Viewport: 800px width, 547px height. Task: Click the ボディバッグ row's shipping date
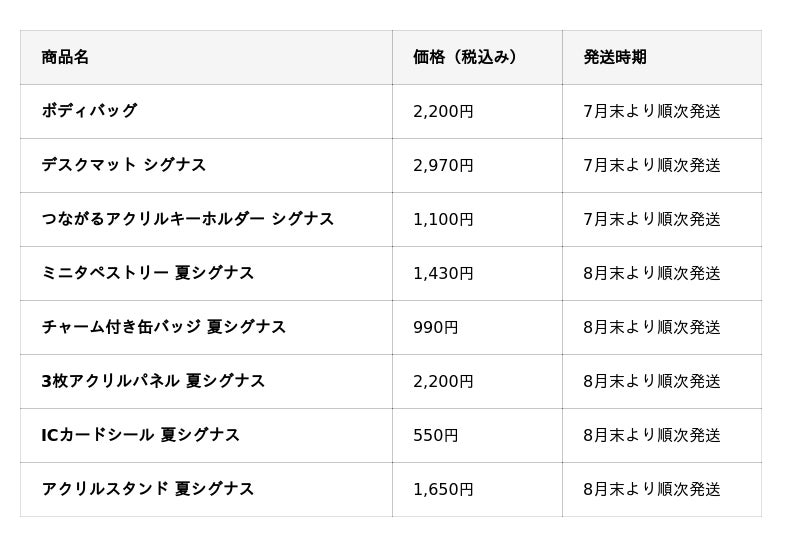(652, 111)
